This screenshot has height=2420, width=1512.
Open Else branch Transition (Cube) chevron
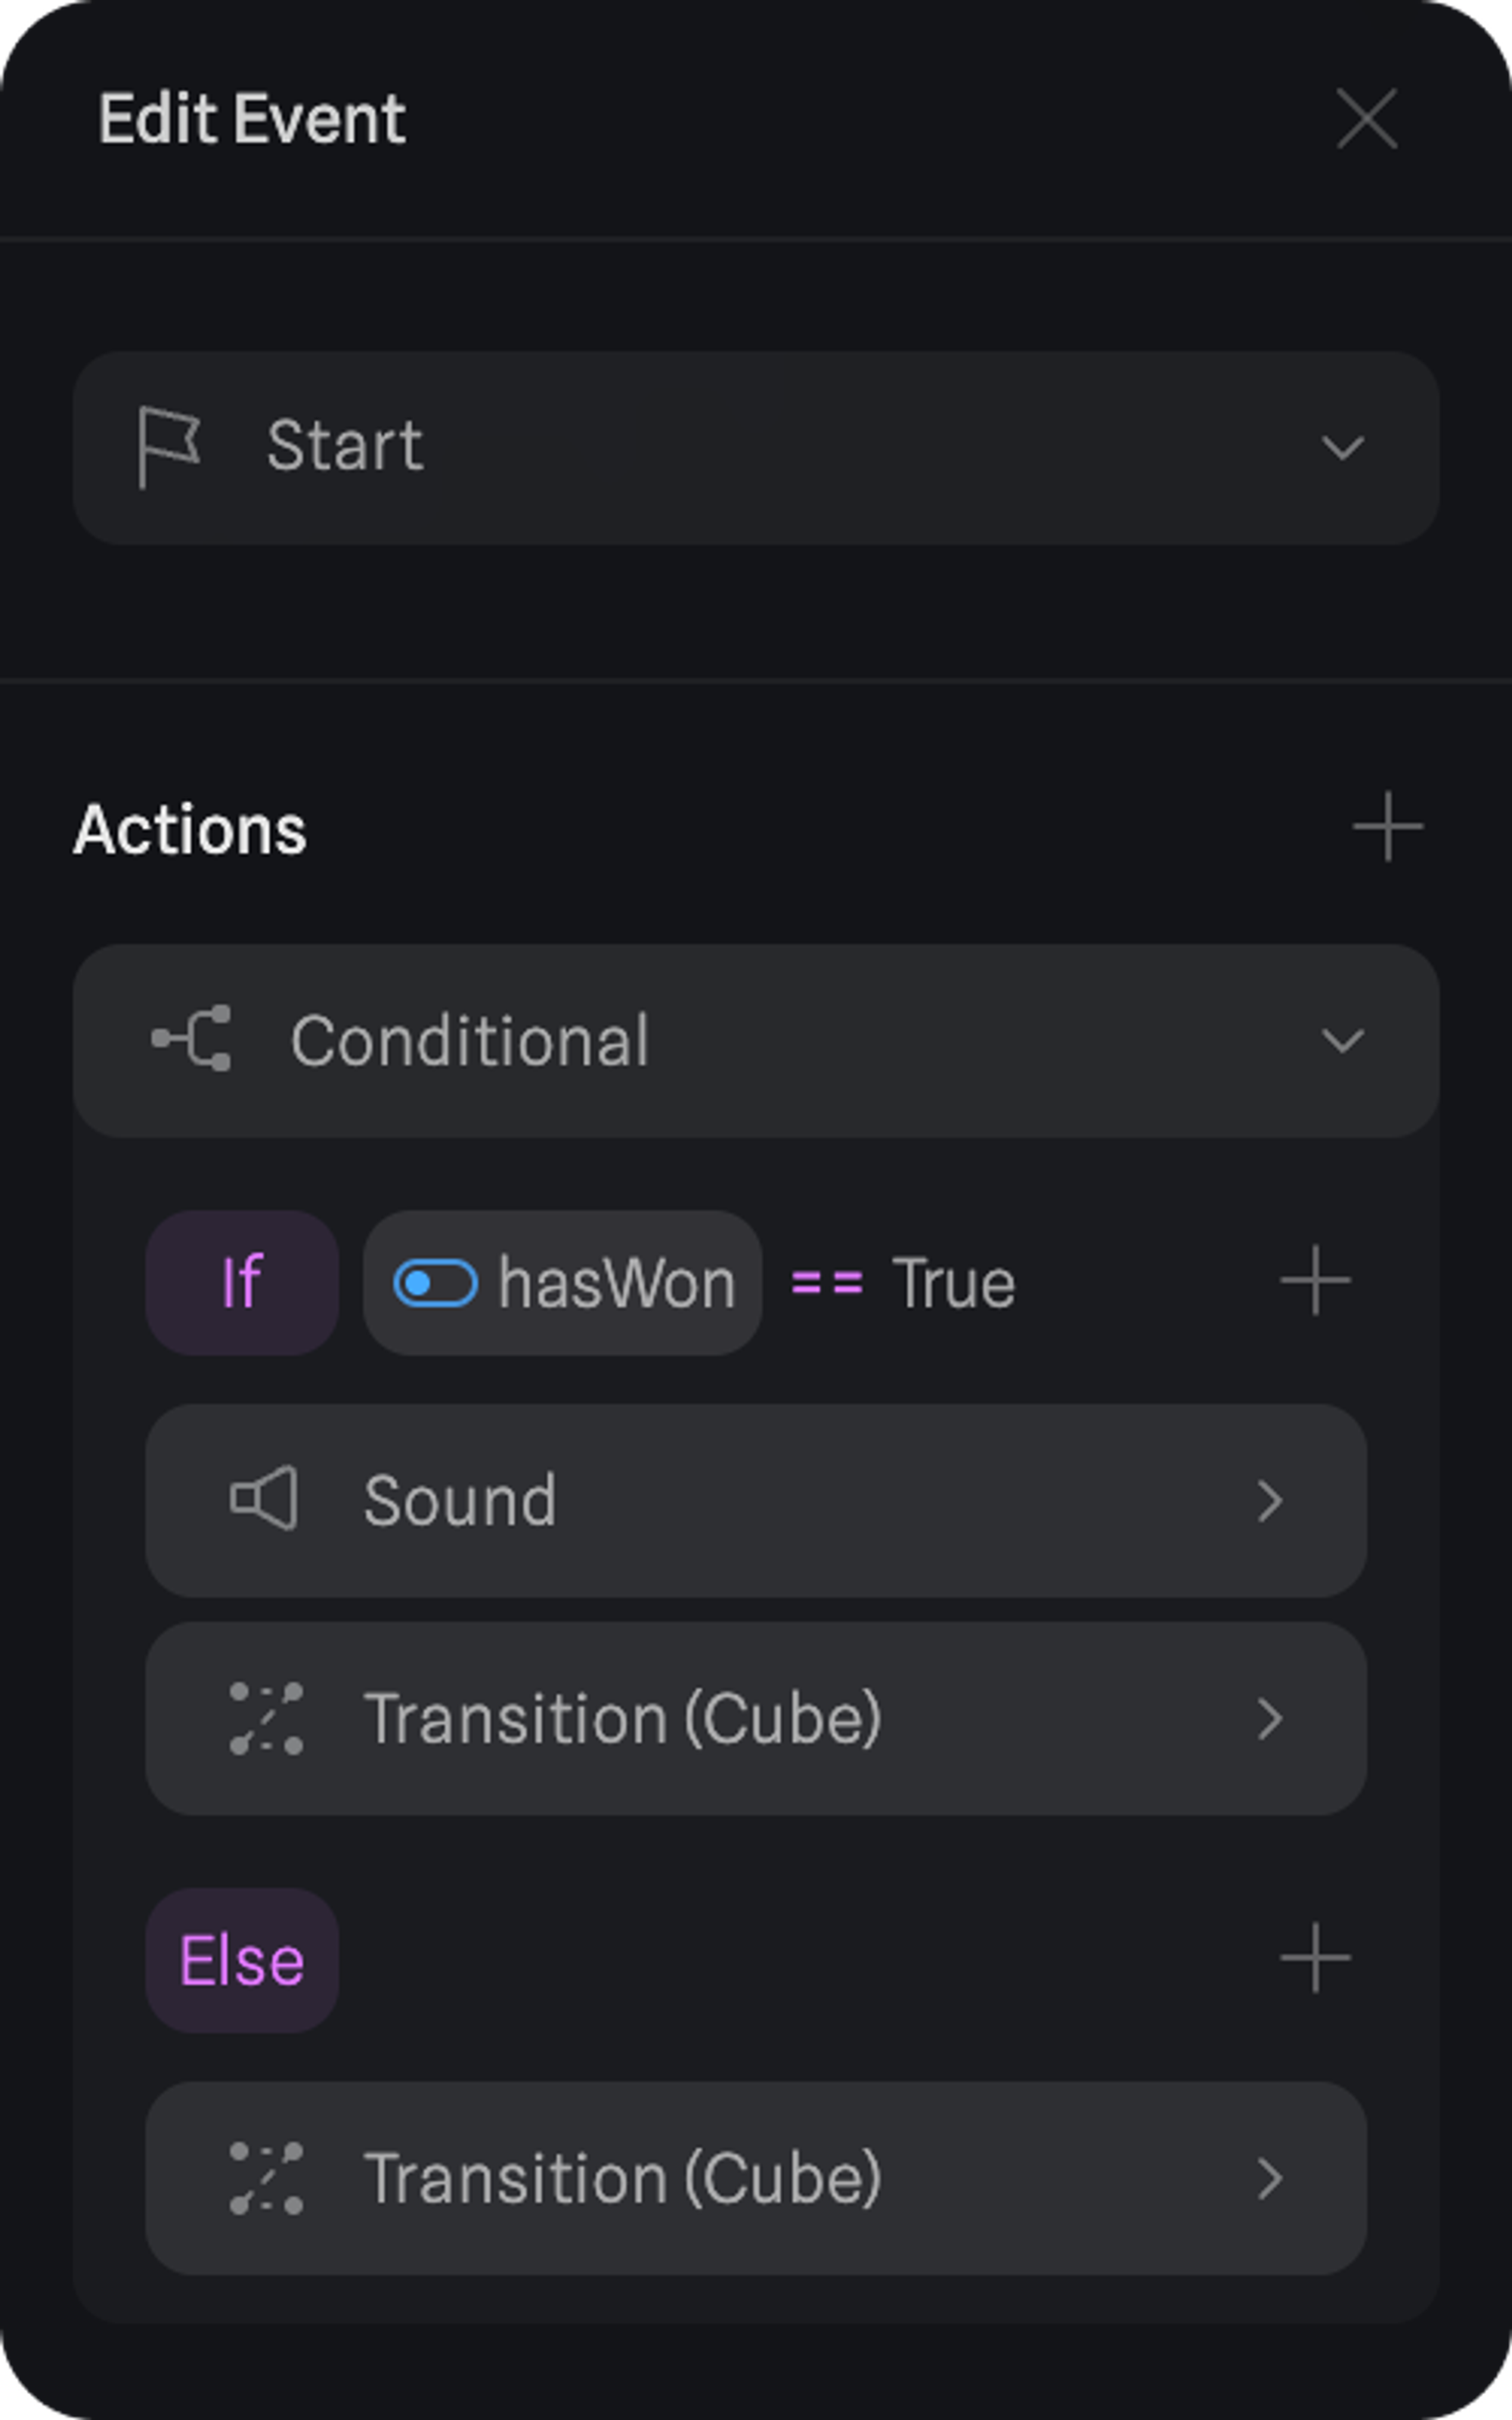tap(1269, 2179)
